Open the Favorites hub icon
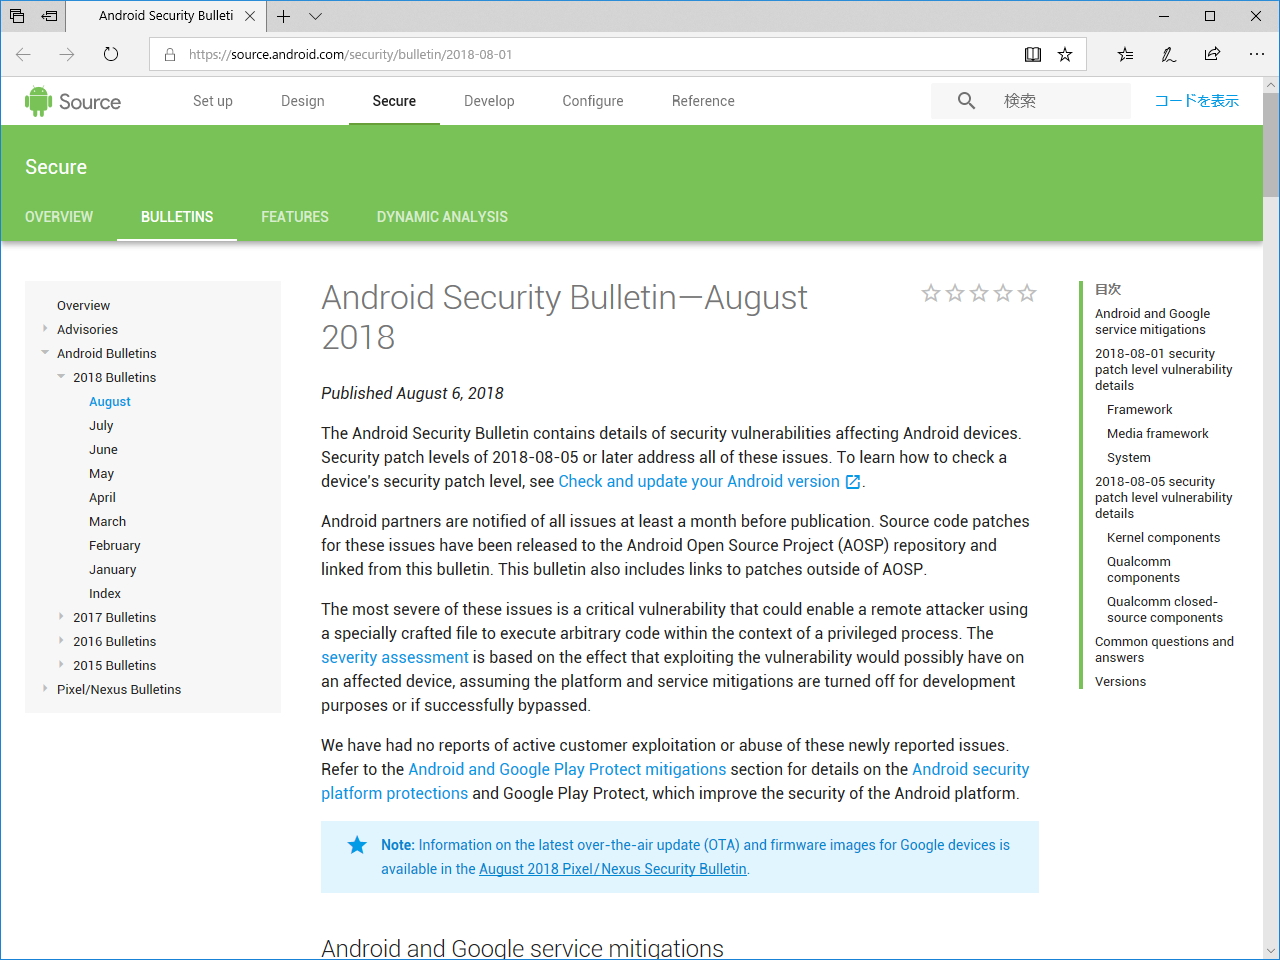 1125,54
